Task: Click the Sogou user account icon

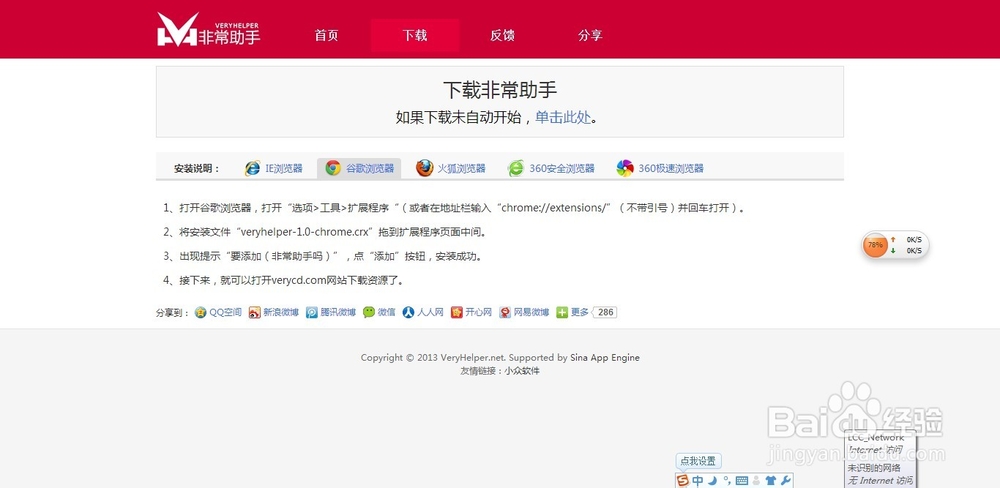Action: click(x=756, y=480)
